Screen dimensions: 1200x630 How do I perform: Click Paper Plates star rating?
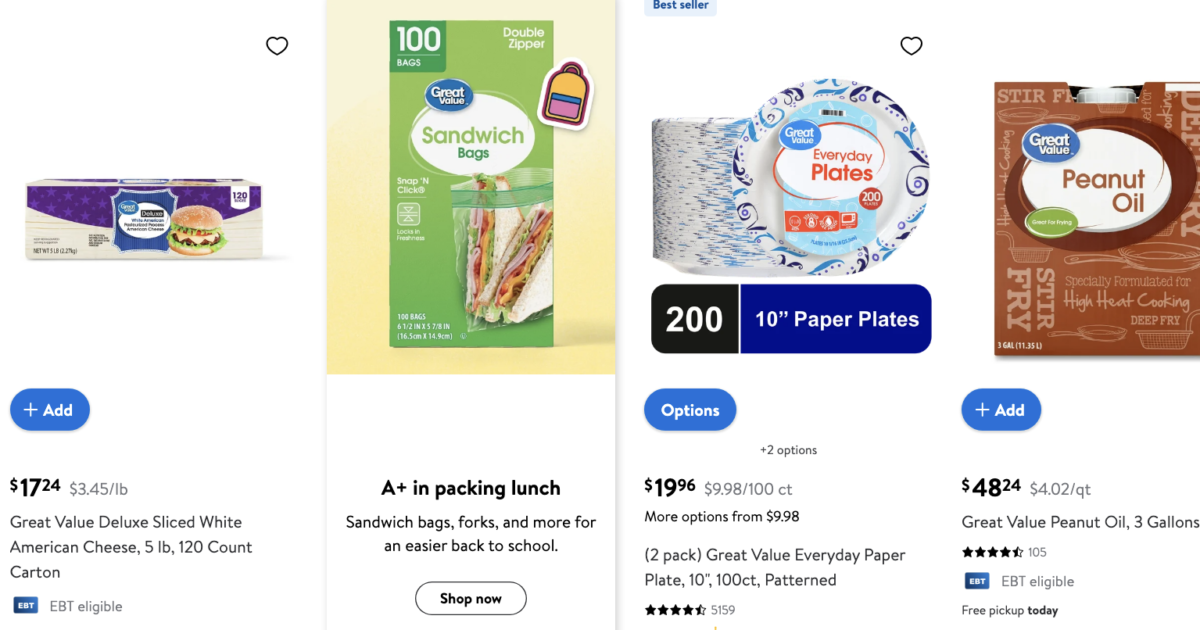[x=675, y=609]
